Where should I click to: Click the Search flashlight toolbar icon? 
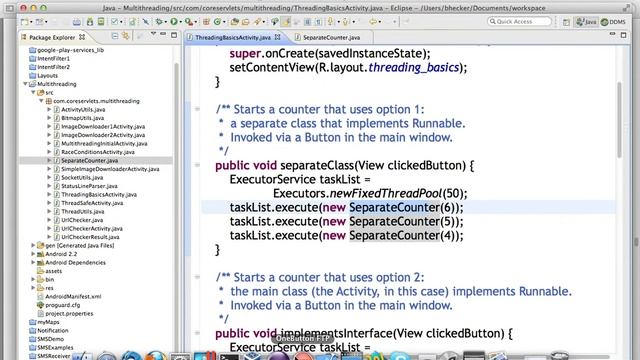pyautogui.click(x=257, y=22)
